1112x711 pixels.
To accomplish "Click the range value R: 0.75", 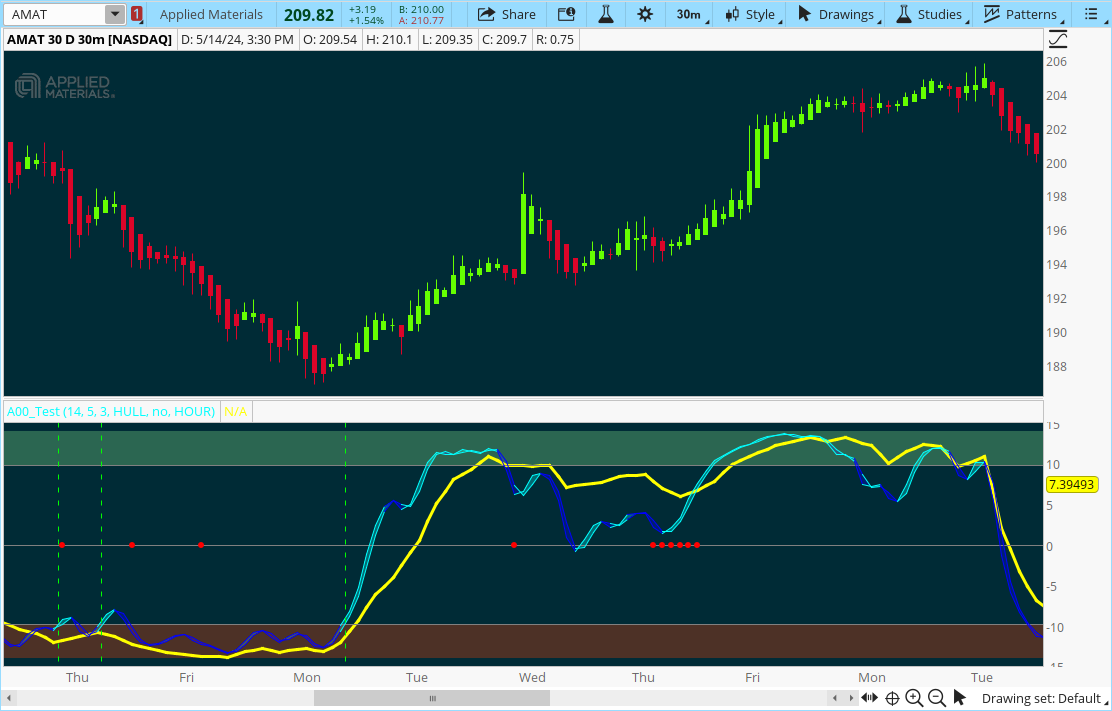I will [x=555, y=40].
